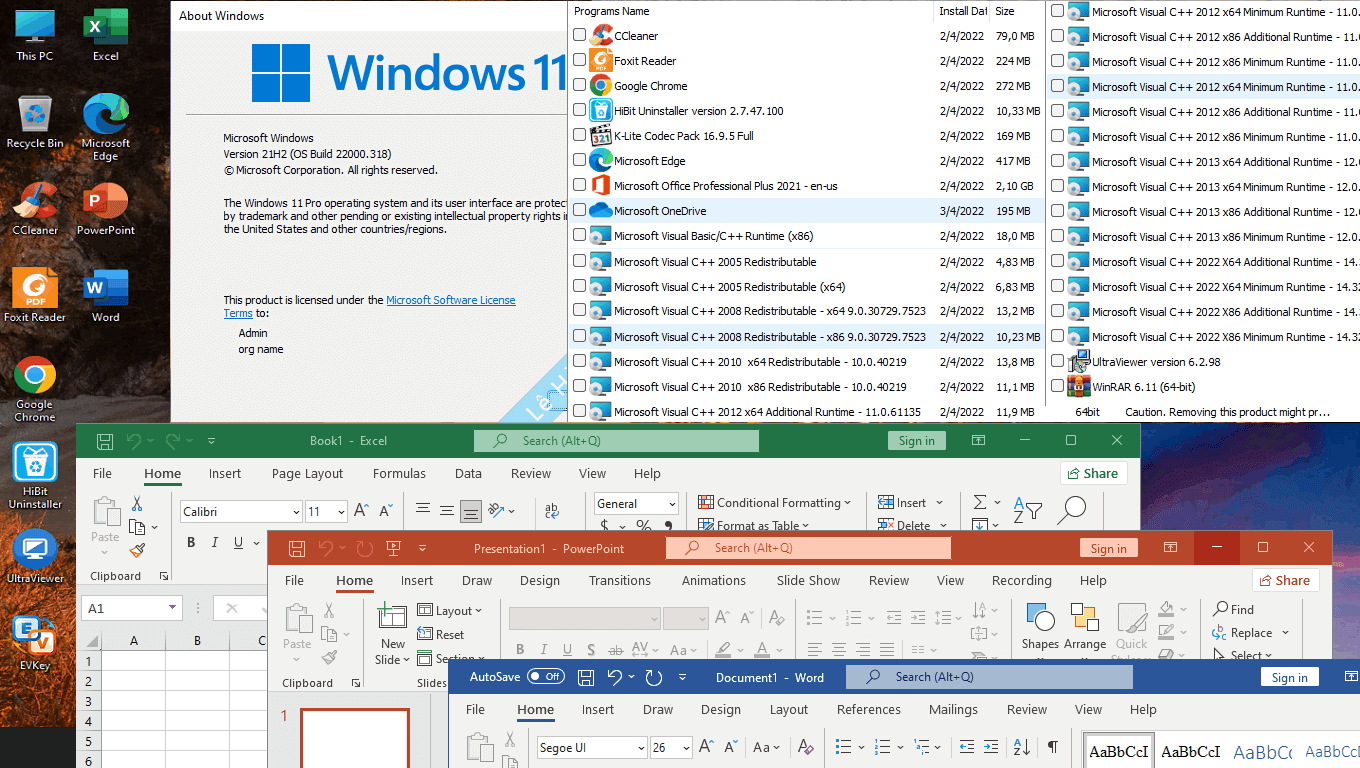Check the UltraViewer version 6.2.98 checkbox

pos(1057,361)
